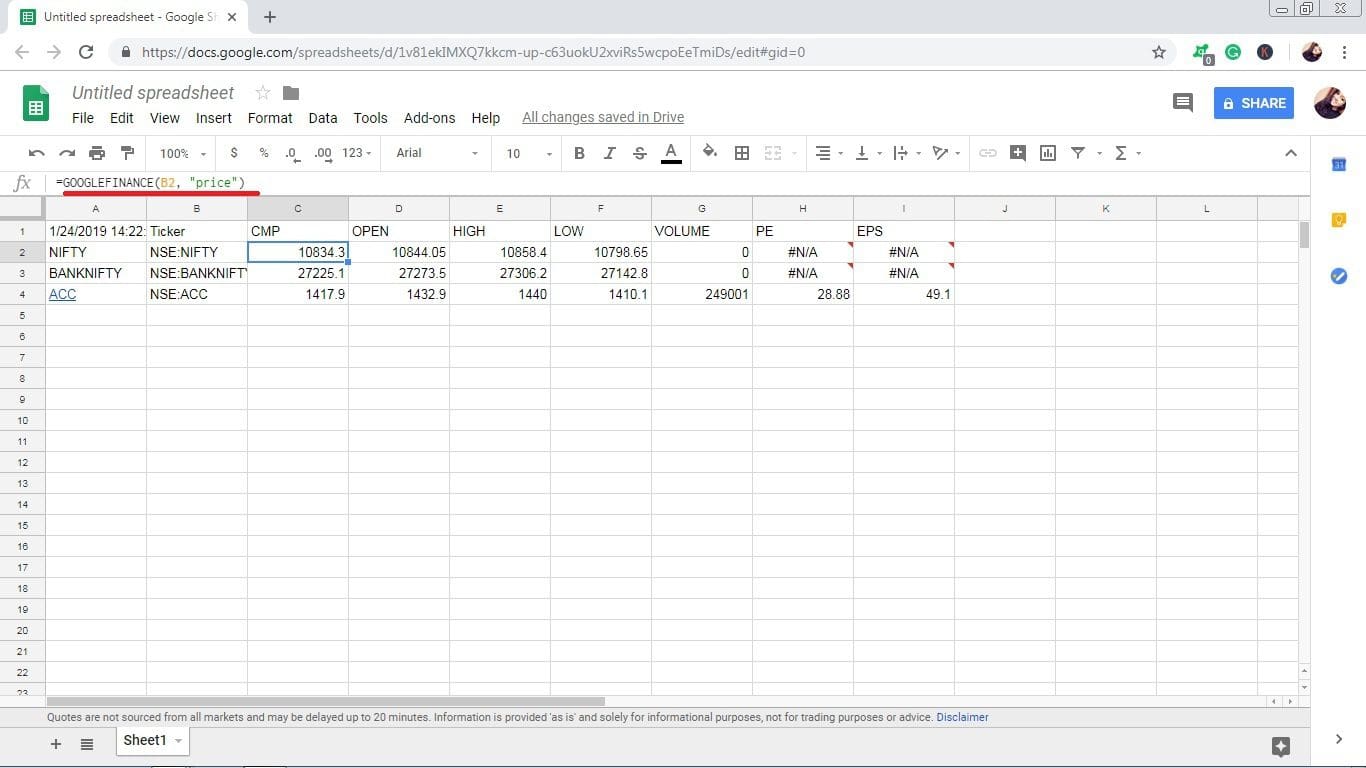
Task: Toggle bold formatting
Action: (x=579, y=153)
